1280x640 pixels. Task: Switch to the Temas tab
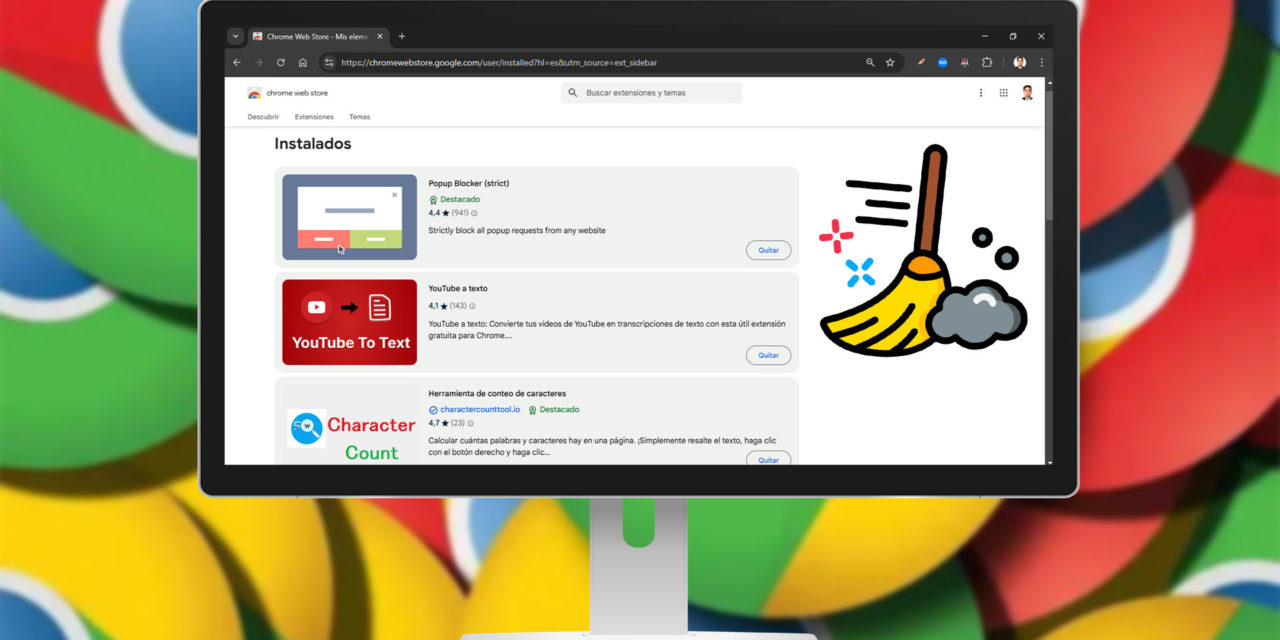(359, 117)
